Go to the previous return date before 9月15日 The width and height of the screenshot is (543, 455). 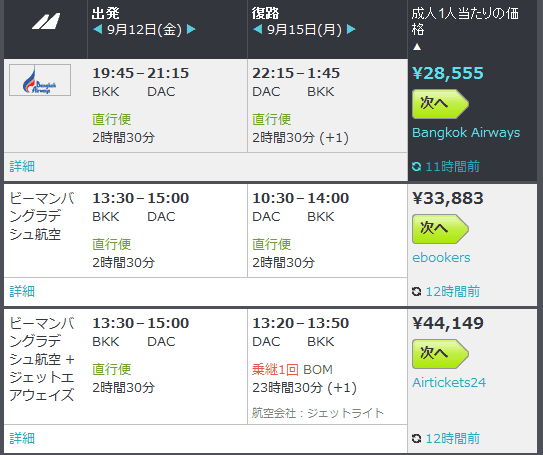257,29
